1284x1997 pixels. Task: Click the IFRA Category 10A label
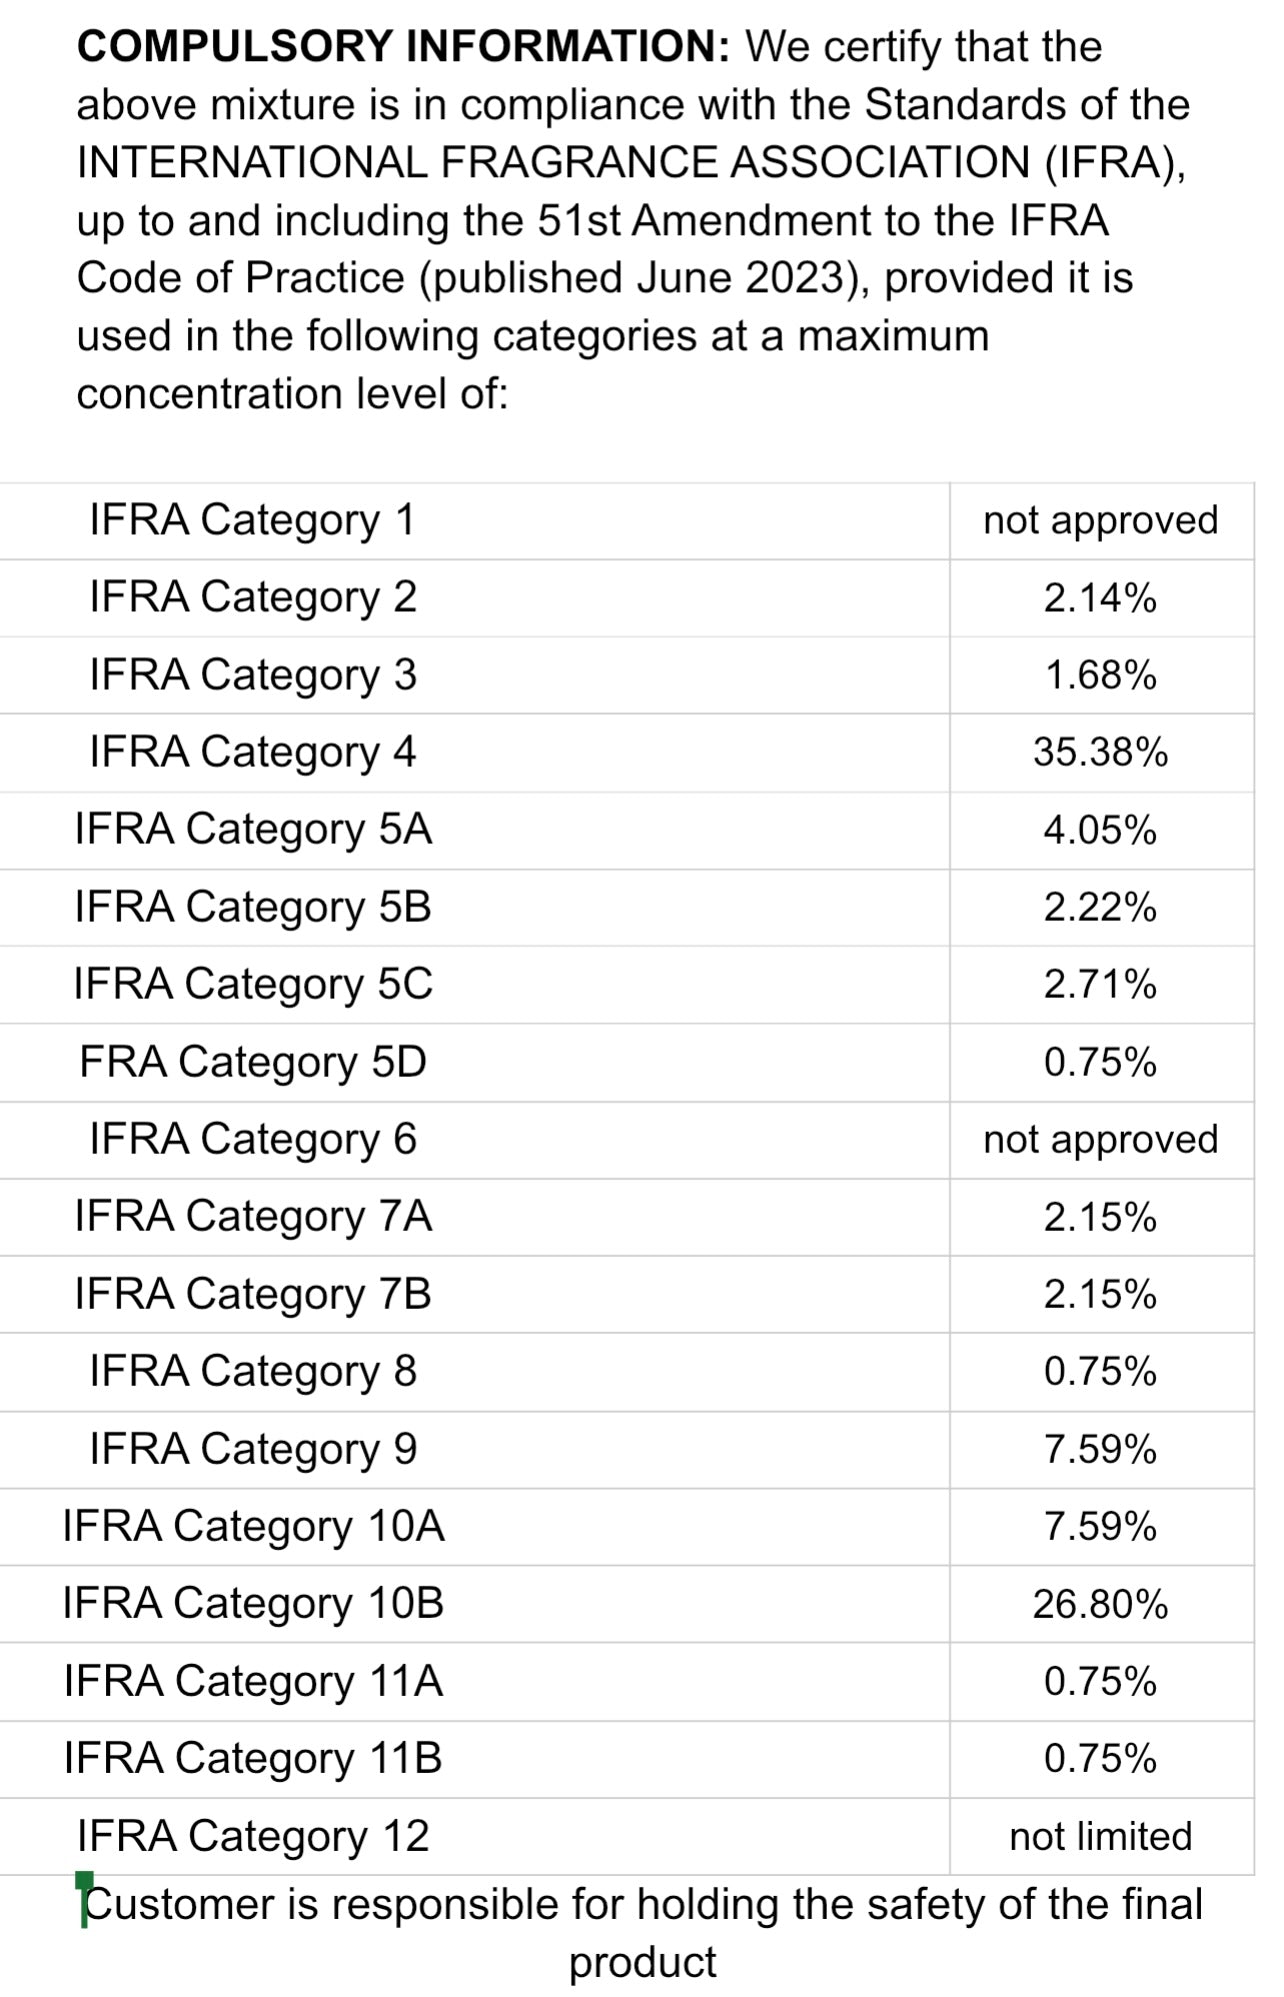click(253, 1526)
